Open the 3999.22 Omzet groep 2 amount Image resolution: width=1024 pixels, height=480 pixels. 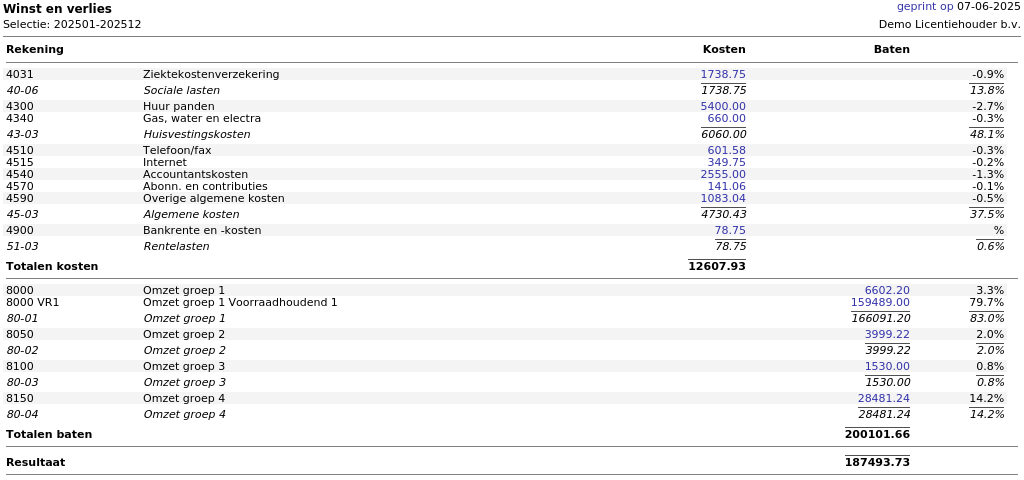[x=887, y=334]
